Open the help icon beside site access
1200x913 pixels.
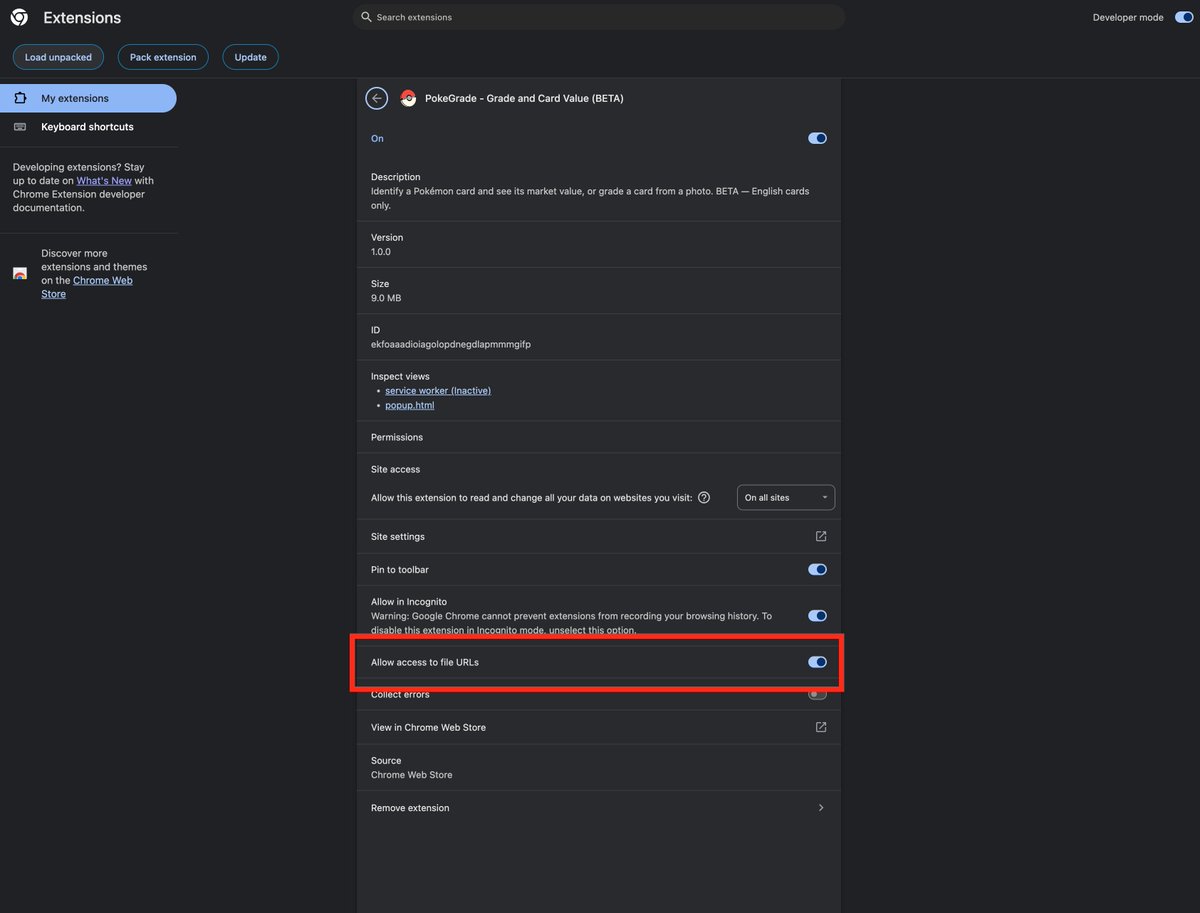(704, 497)
